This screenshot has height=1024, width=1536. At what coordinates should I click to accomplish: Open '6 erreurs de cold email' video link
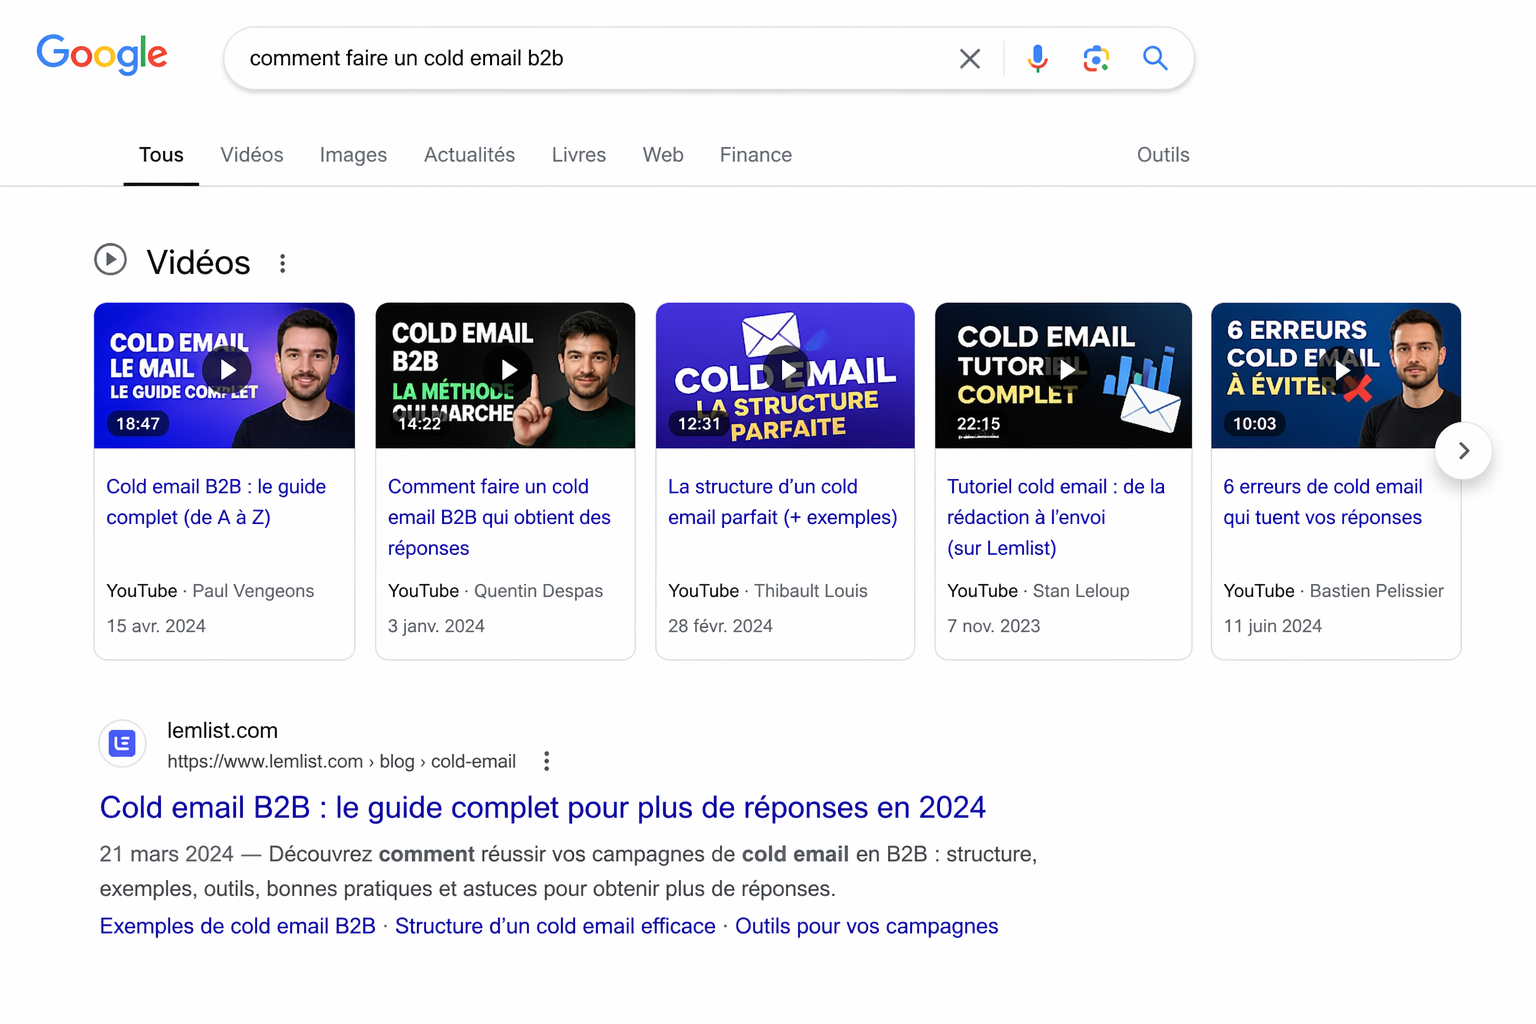[x=1322, y=502]
